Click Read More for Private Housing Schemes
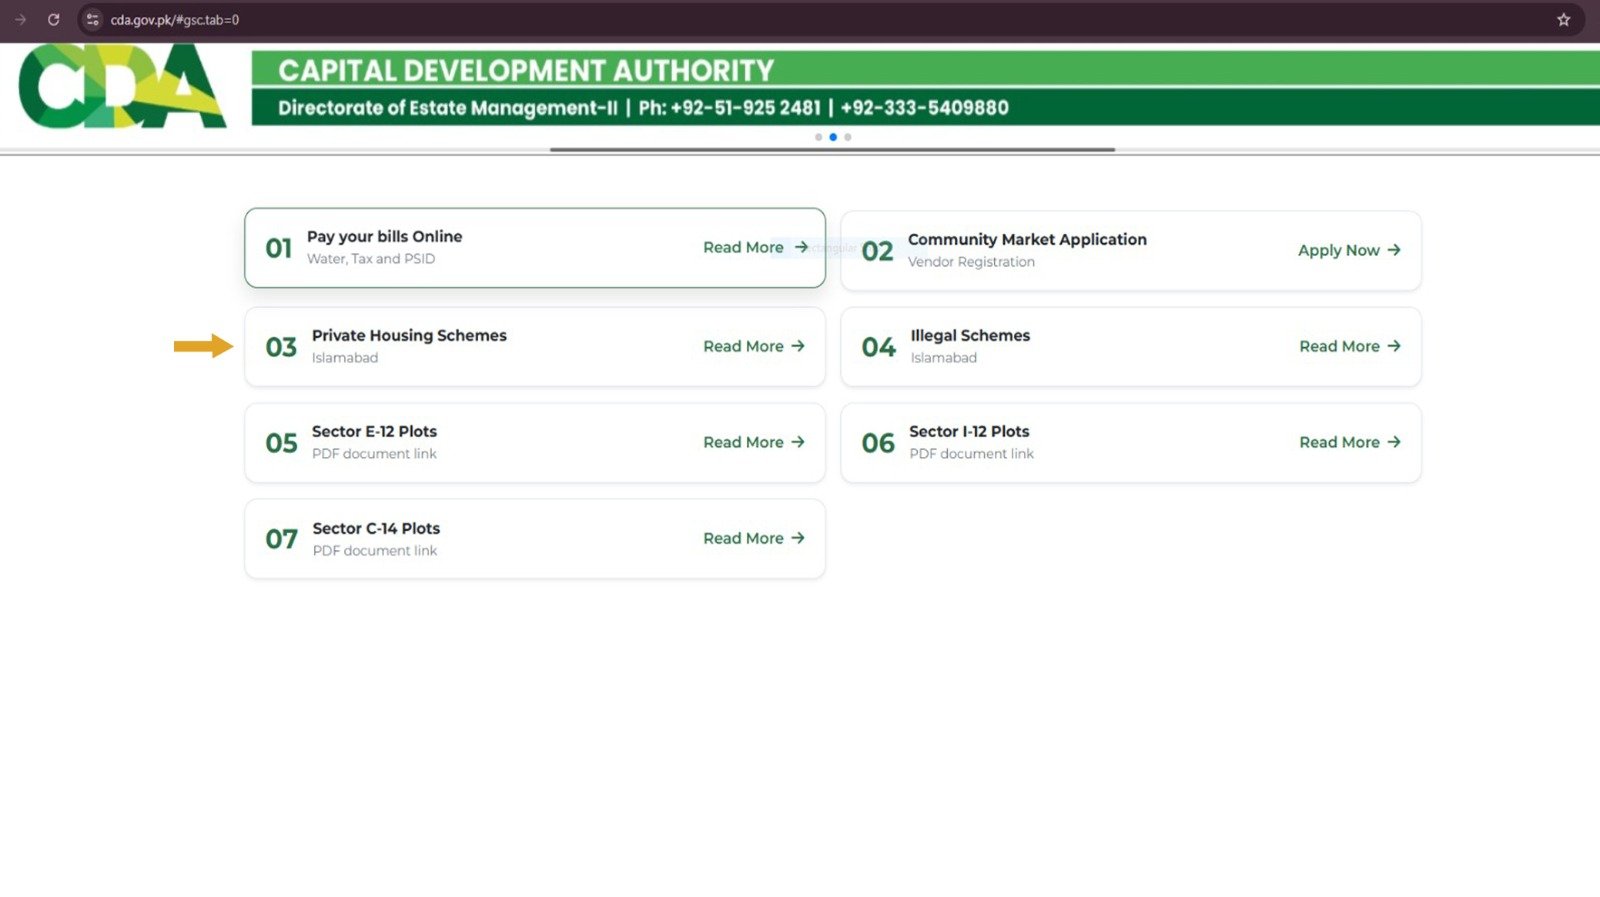 743,346
